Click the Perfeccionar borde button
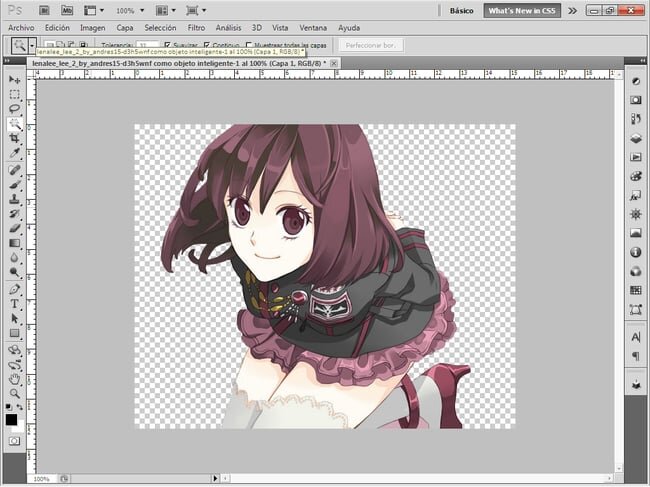Screen dimensions: 650x487 click(371, 45)
